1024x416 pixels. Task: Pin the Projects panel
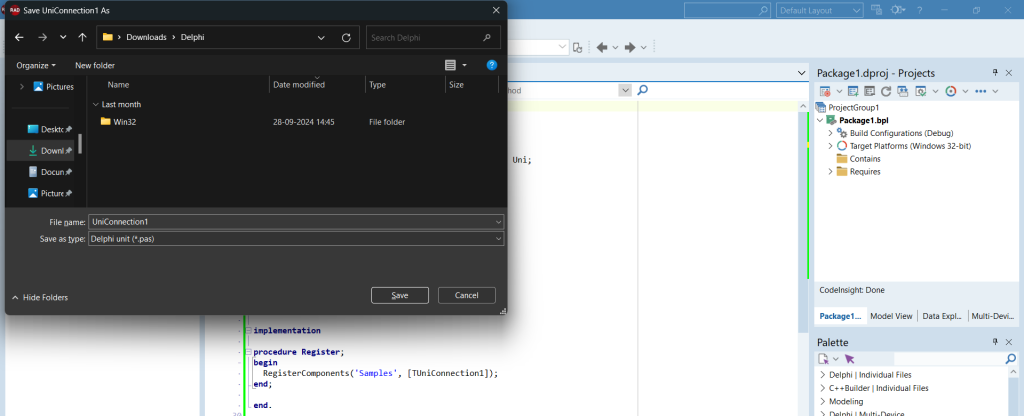click(x=996, y=73)
